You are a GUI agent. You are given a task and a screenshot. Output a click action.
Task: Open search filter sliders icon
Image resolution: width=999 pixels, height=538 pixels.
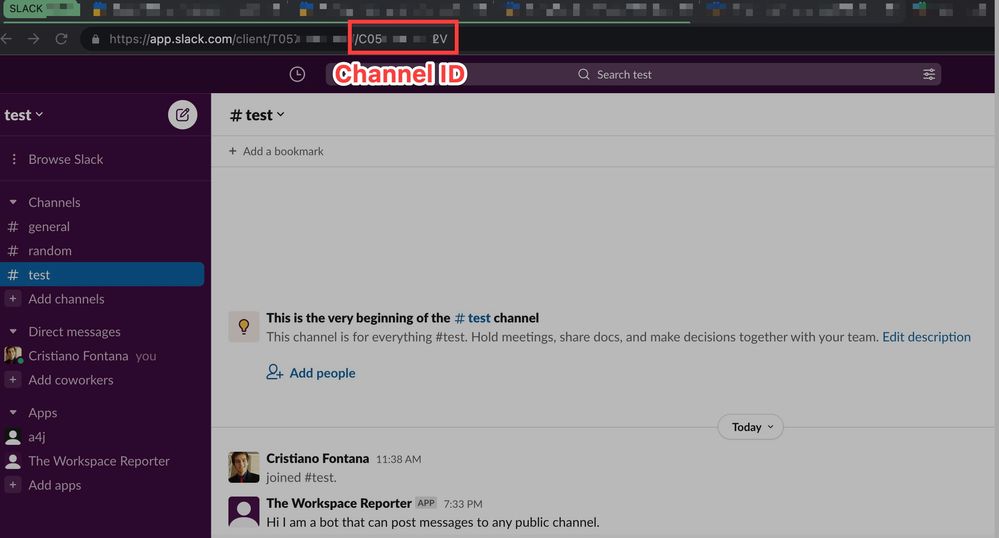click(929, 75)
